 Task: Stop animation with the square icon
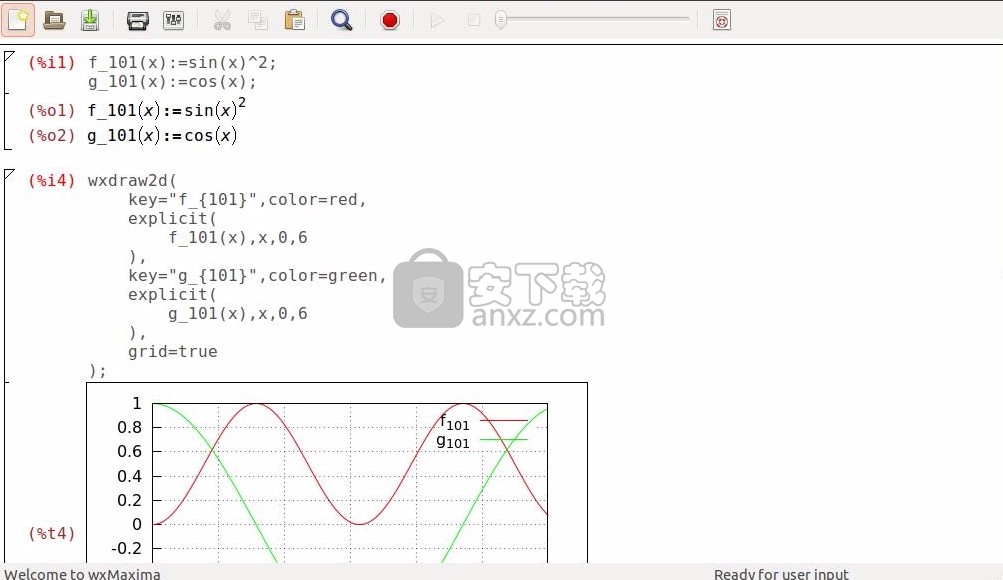point(474,20)
